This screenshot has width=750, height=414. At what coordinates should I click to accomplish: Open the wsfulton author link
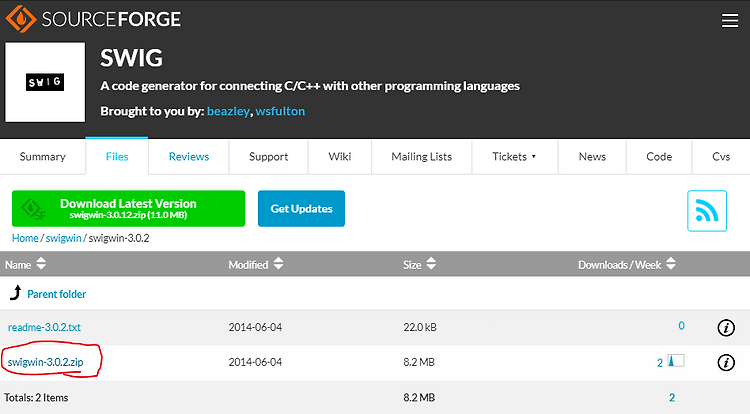pos(280,111)
